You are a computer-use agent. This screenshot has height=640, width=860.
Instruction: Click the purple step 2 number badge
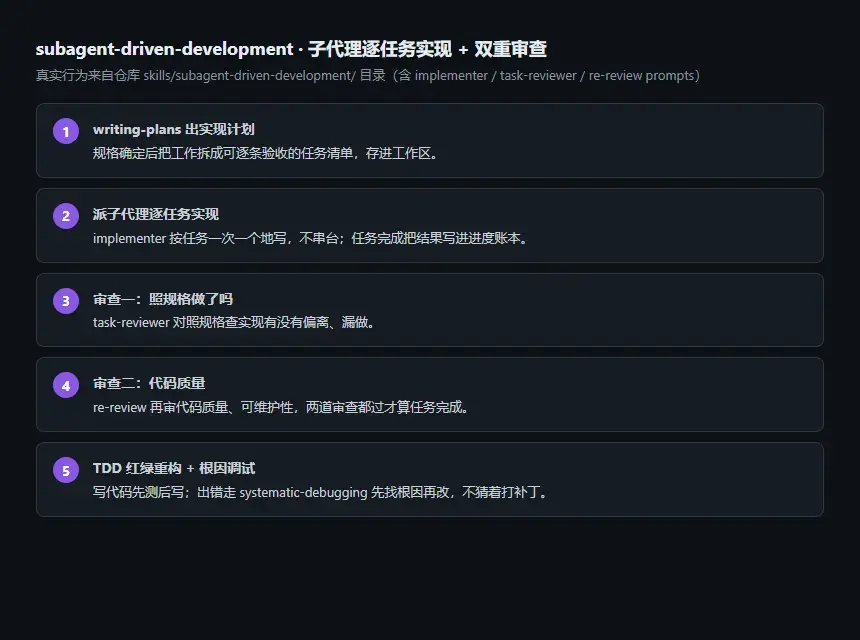(x=66, y=216)
